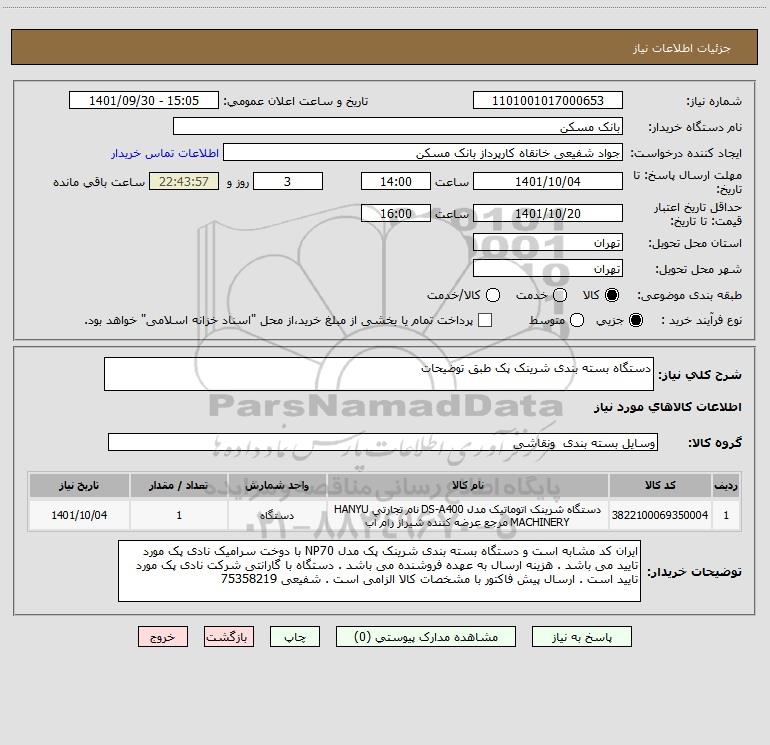Screen dimensions: 770x745
Task: Choose متوسط purchase process type
Action: 577,320
